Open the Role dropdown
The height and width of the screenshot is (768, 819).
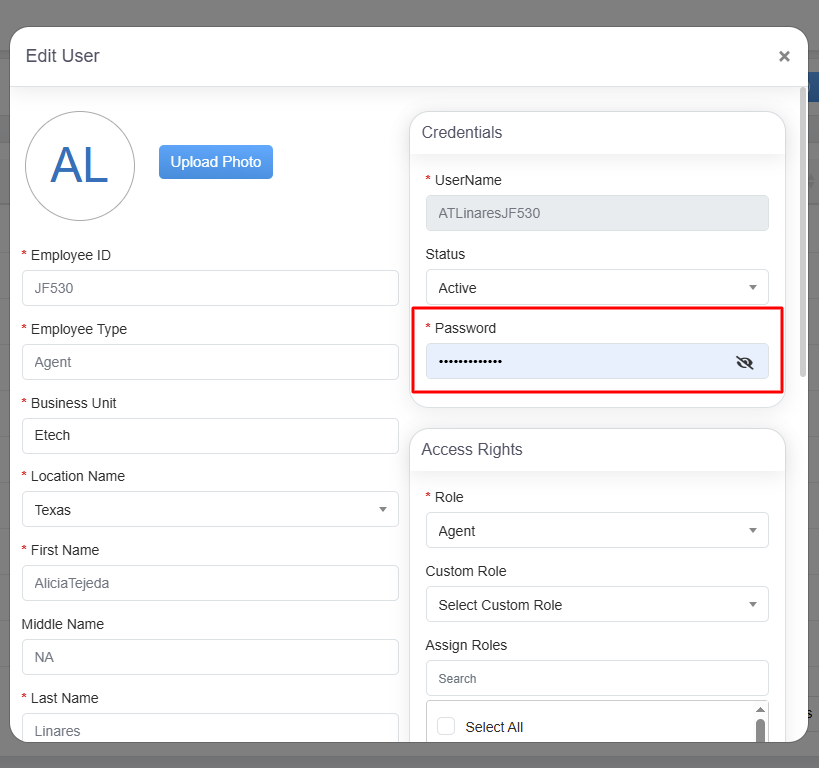[x=596, y=531]
